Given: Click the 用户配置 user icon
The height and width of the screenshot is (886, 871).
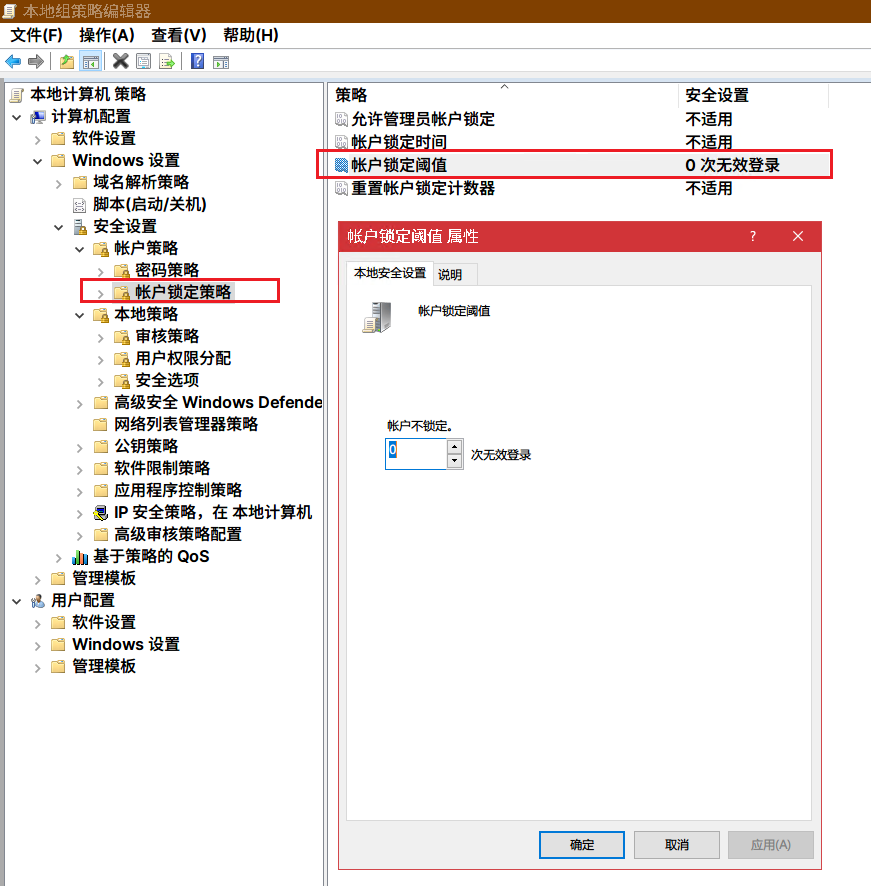Looking at the screenshot, I should pos(38,601).
